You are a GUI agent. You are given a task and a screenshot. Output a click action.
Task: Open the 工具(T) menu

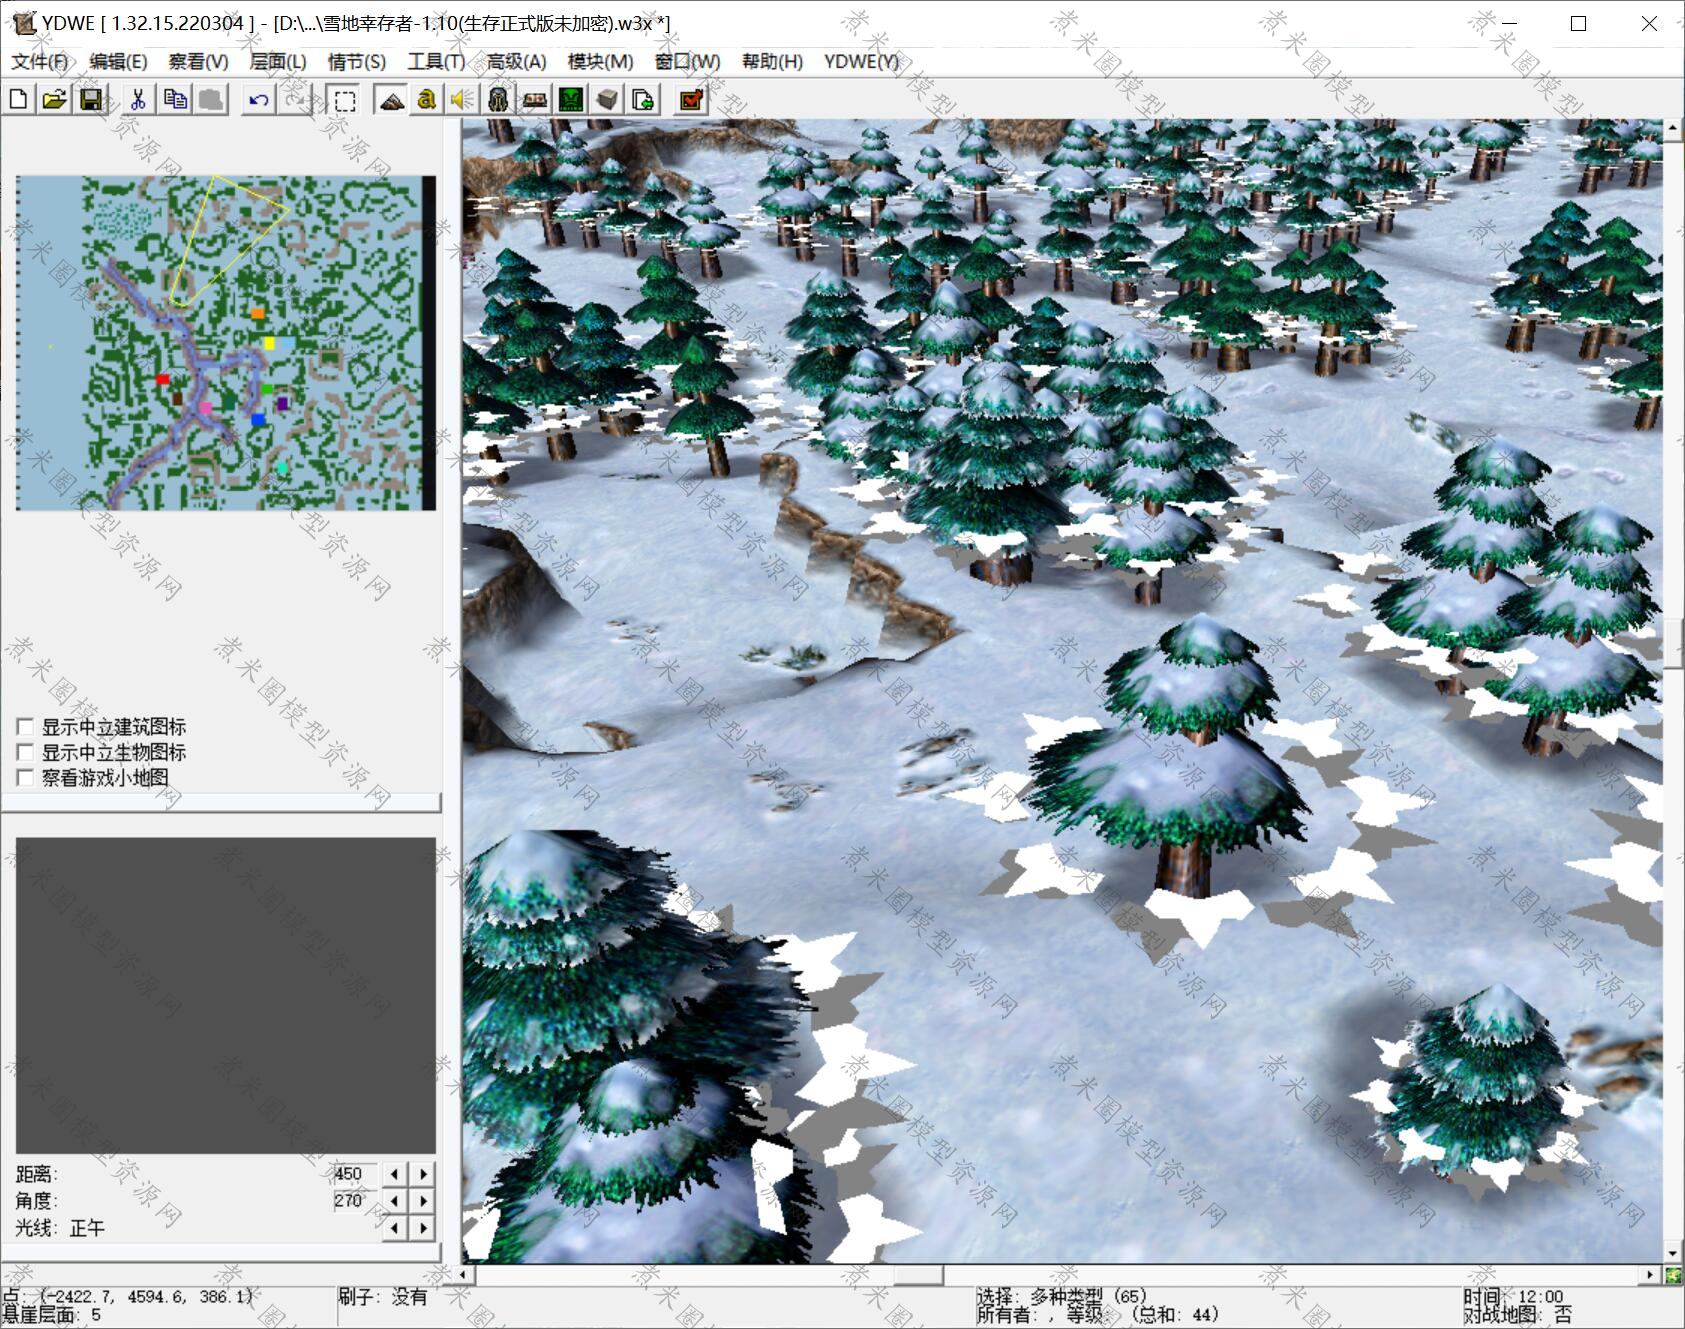[x=436, y=62]
